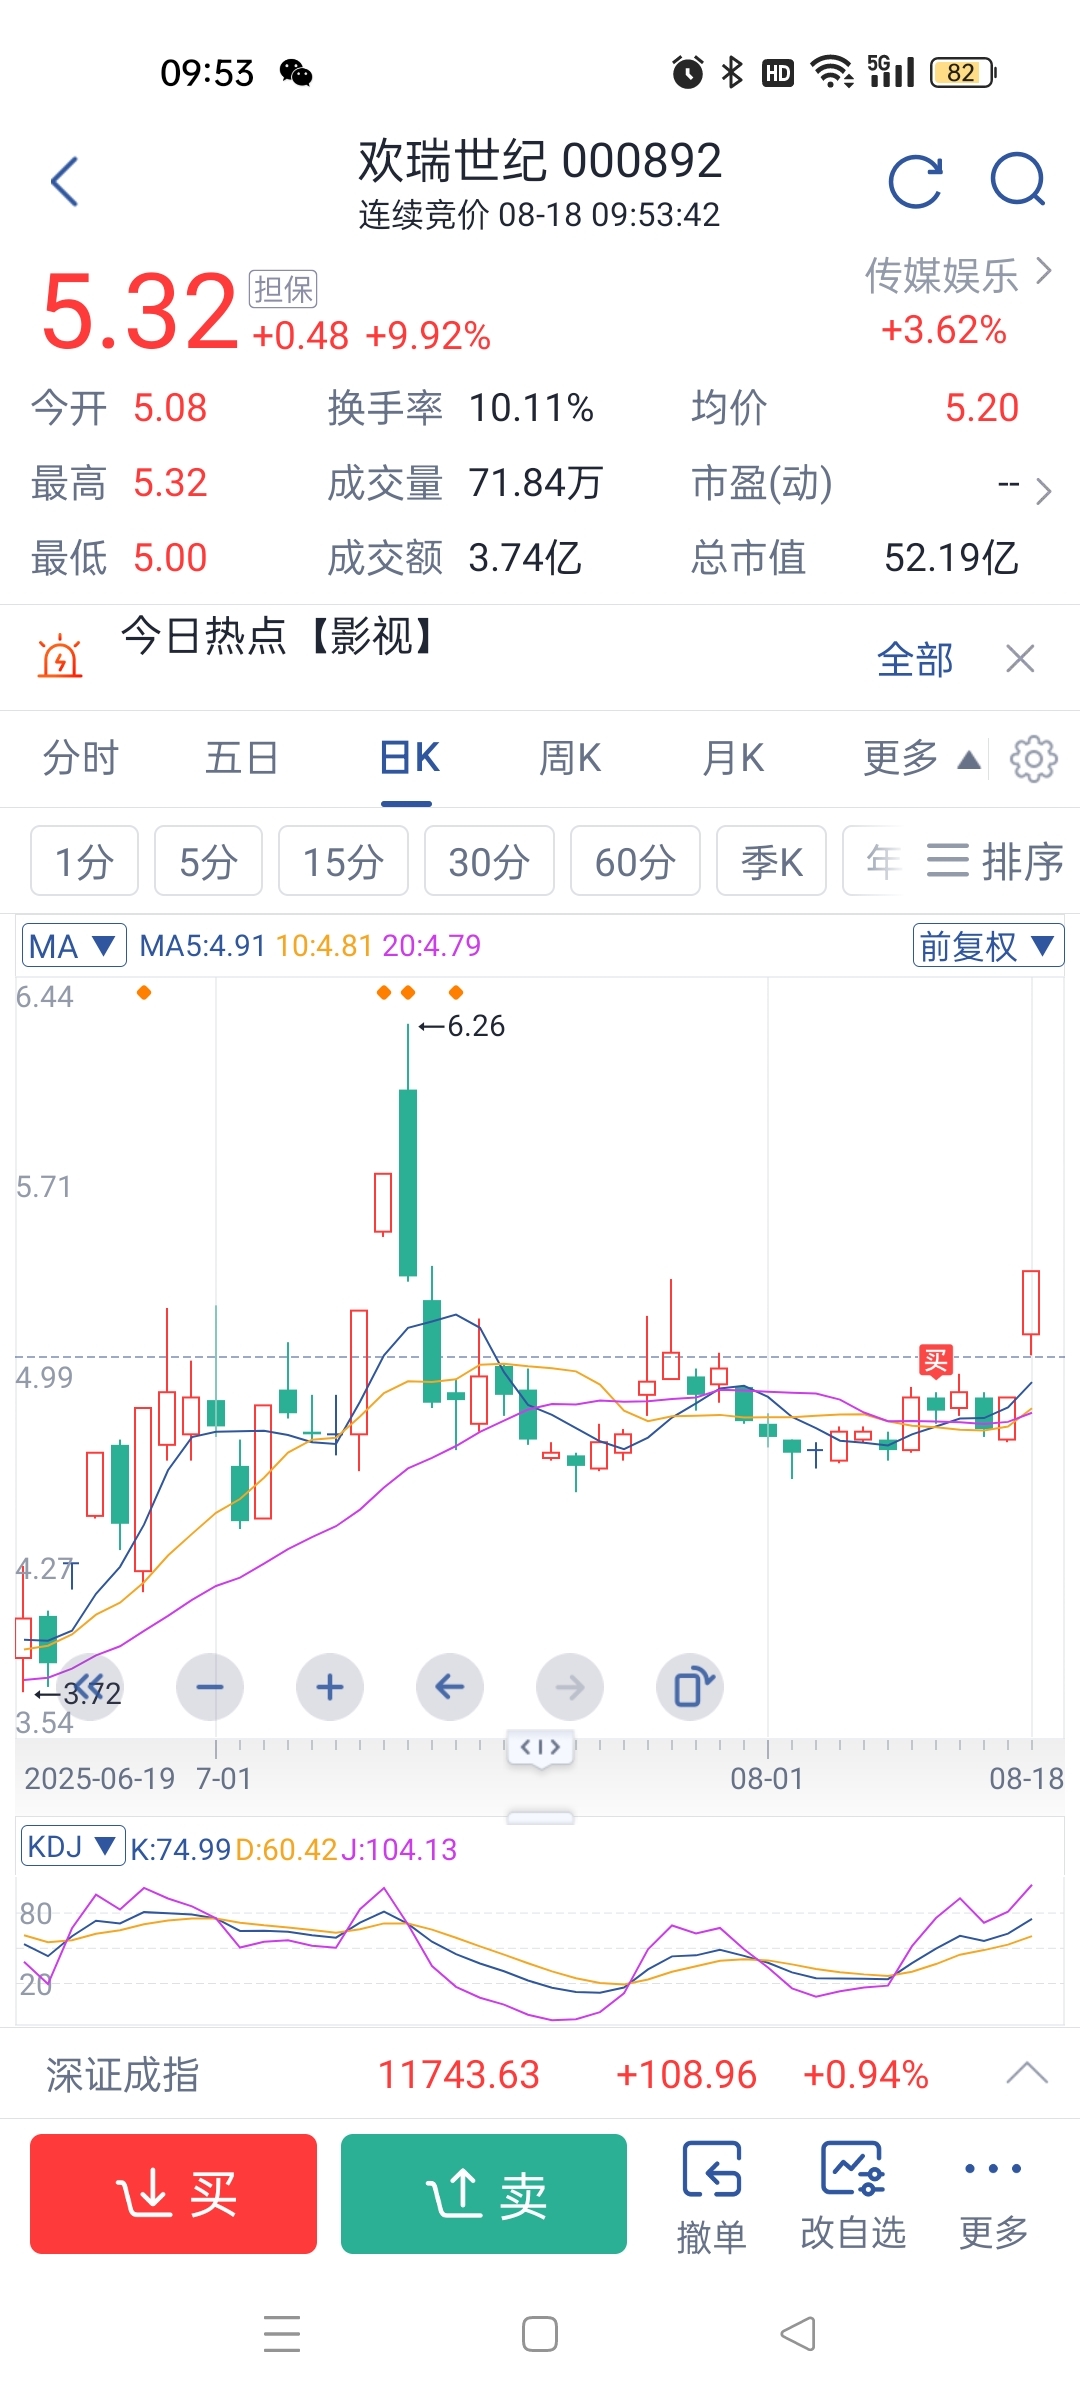Refresh the stock quote
Image resolution: width=1080 pixels, height=2400 pixels.
point(915,182)
